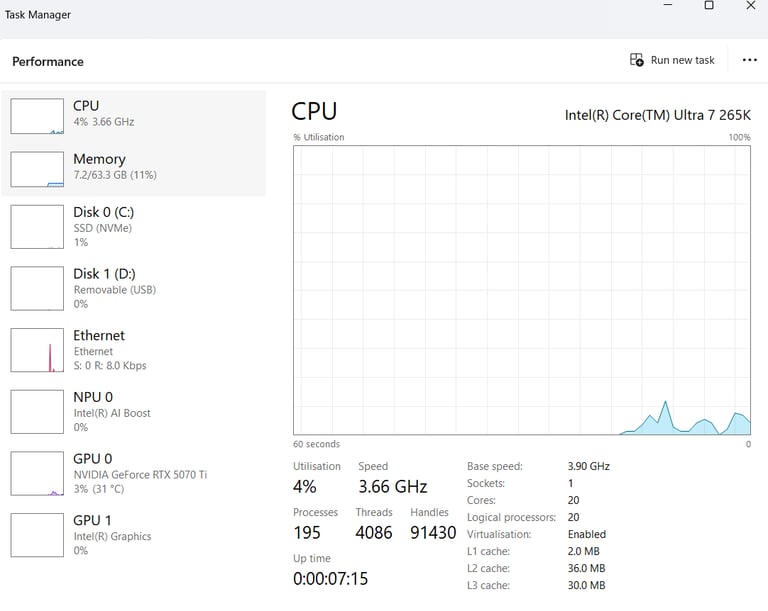This screenshot has height=611, width=768.
Task: Click the 7.2/63.3 GB (11%) memory text
Action: tap(115, 175)
